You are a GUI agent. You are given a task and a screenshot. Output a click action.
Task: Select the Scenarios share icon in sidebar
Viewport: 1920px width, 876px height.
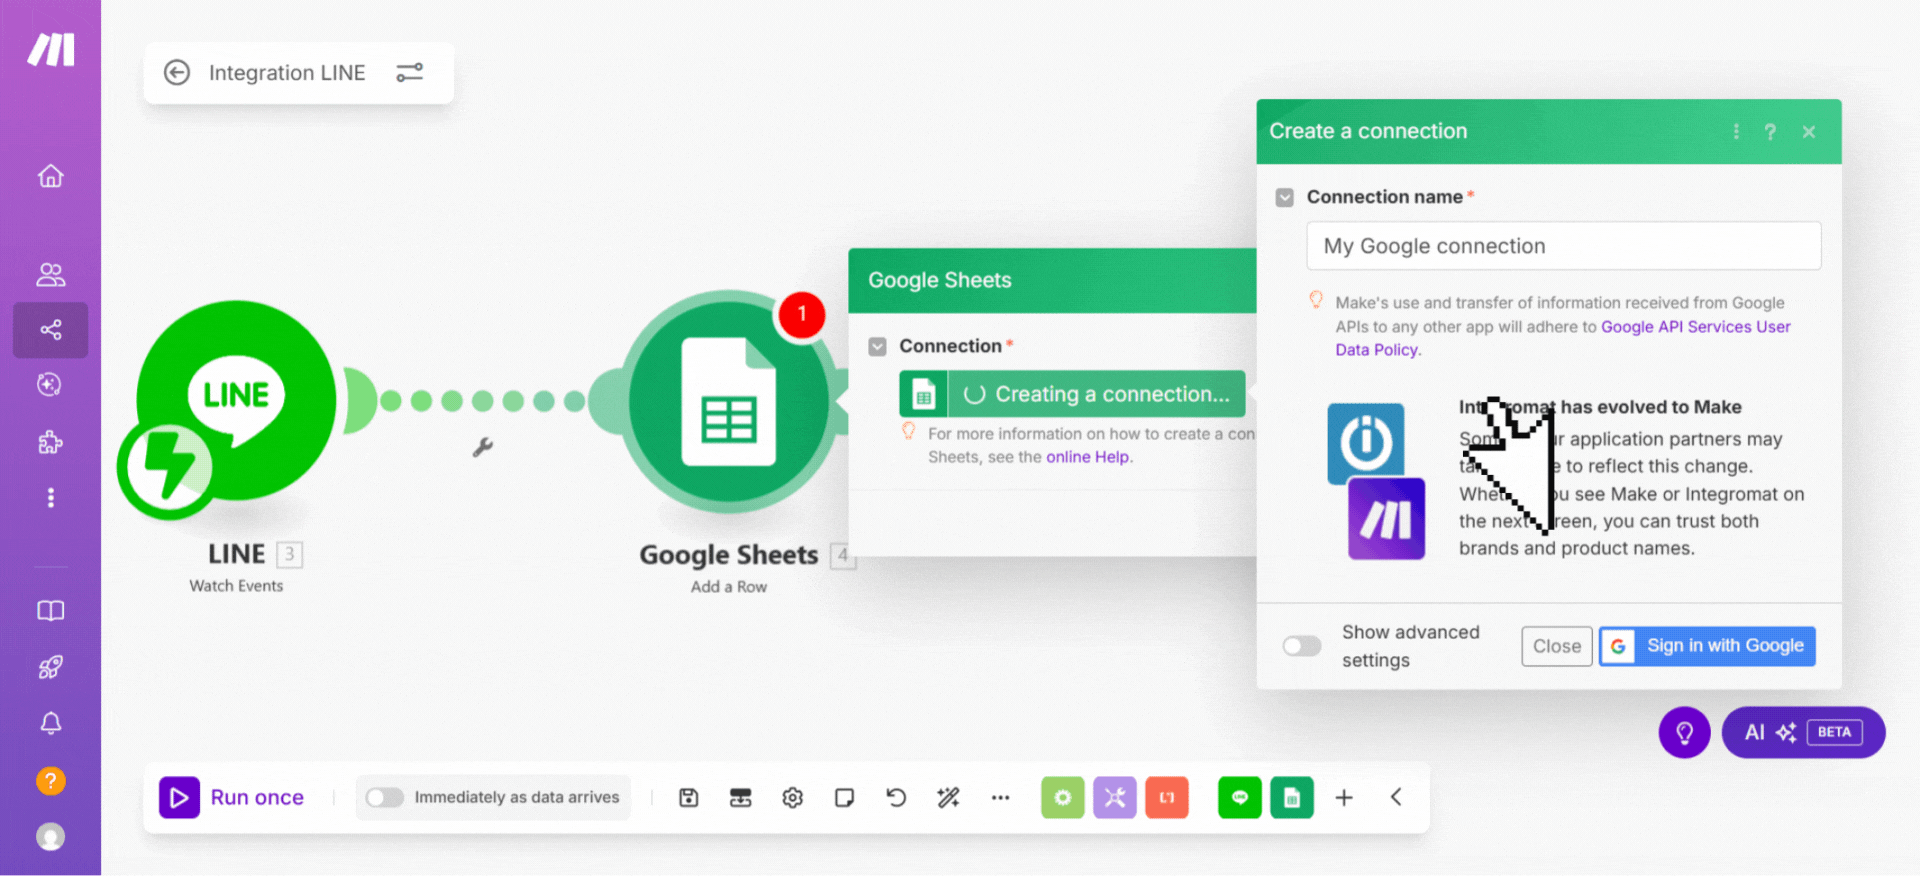pyautogui.click(x=50, y=330)
